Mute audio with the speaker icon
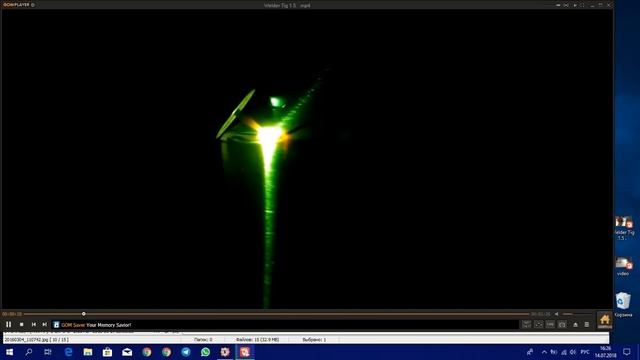640x360 pixels. point(556,314)
